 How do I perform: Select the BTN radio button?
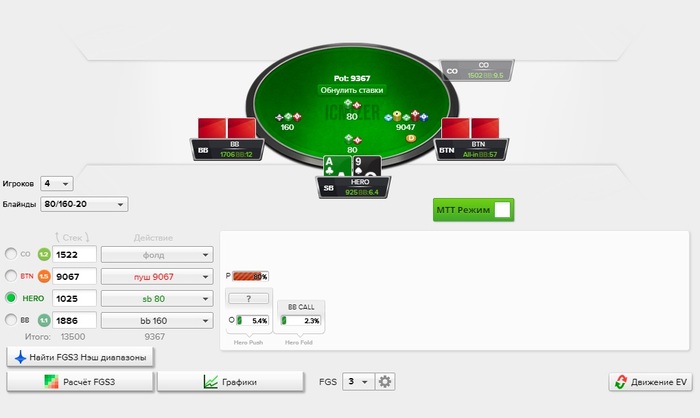tap(11, 276)
